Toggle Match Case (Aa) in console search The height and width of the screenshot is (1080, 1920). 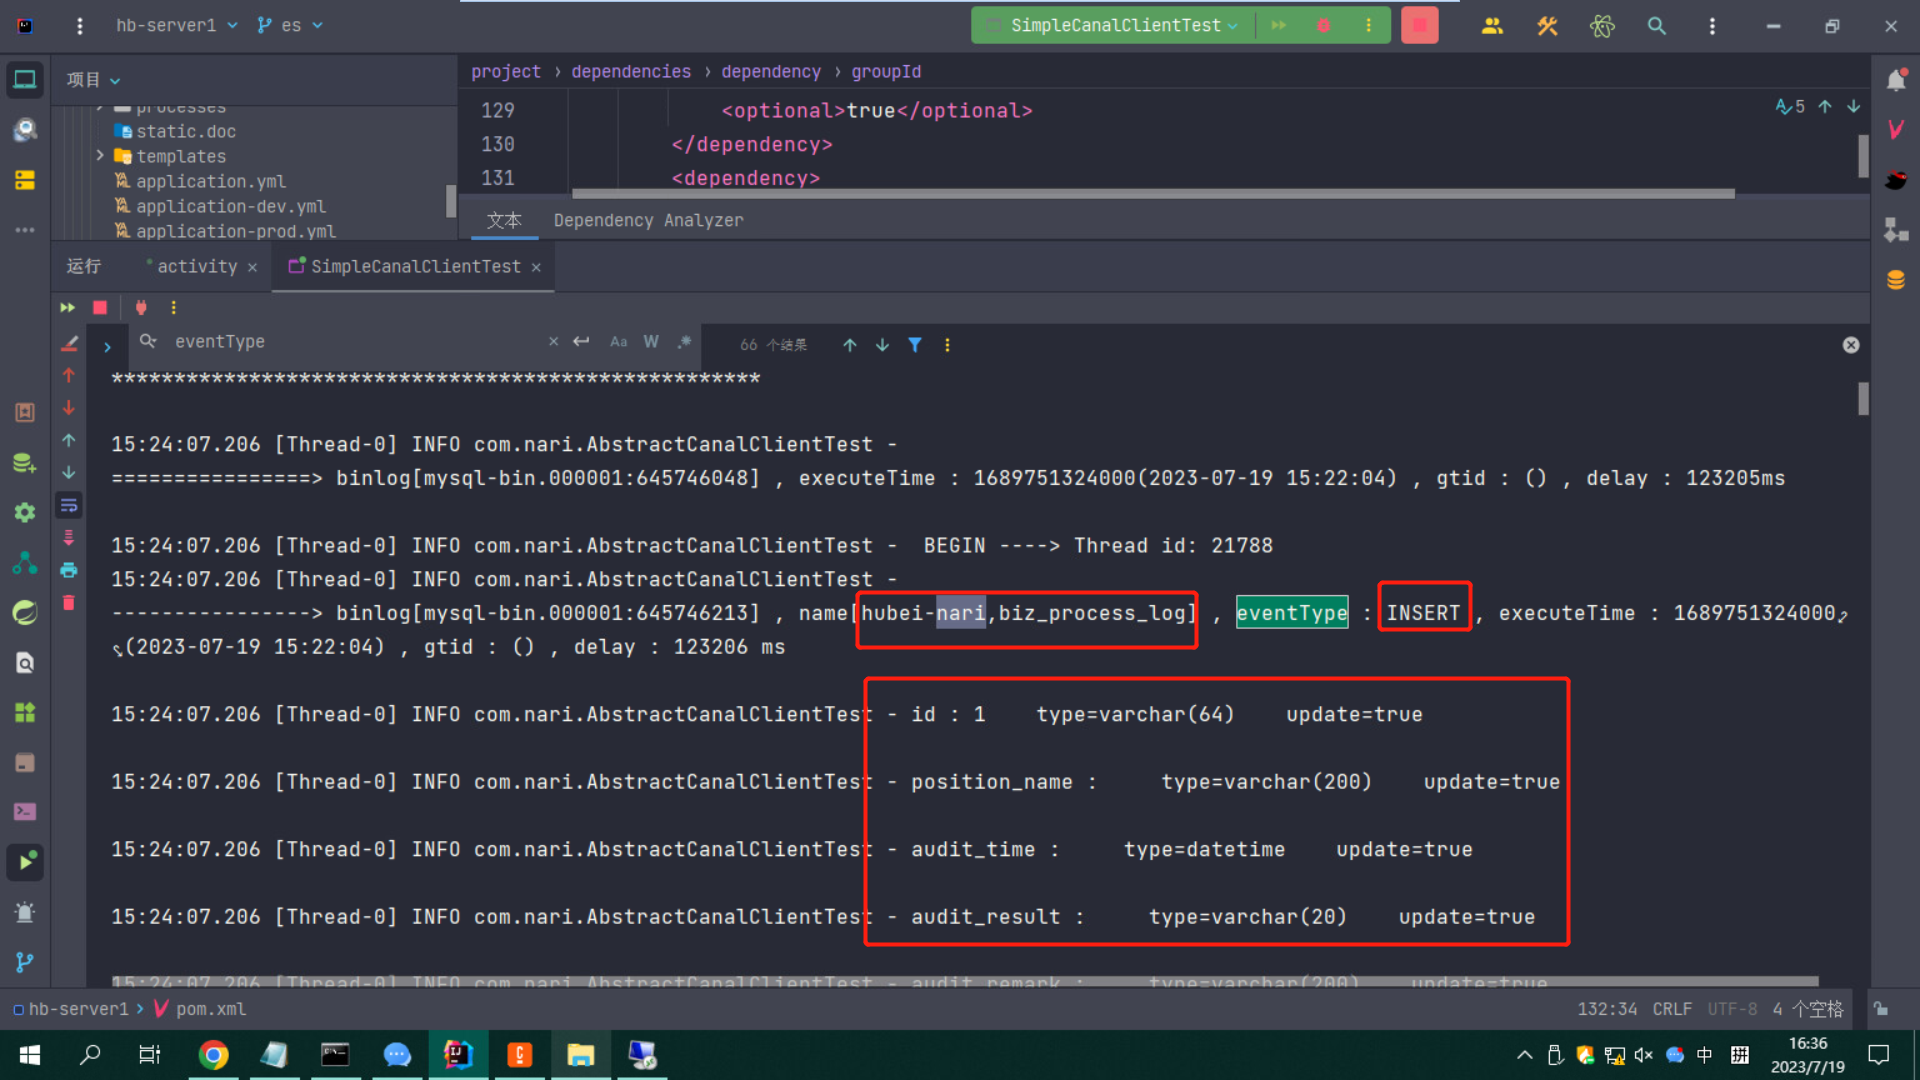click(619, 342)
